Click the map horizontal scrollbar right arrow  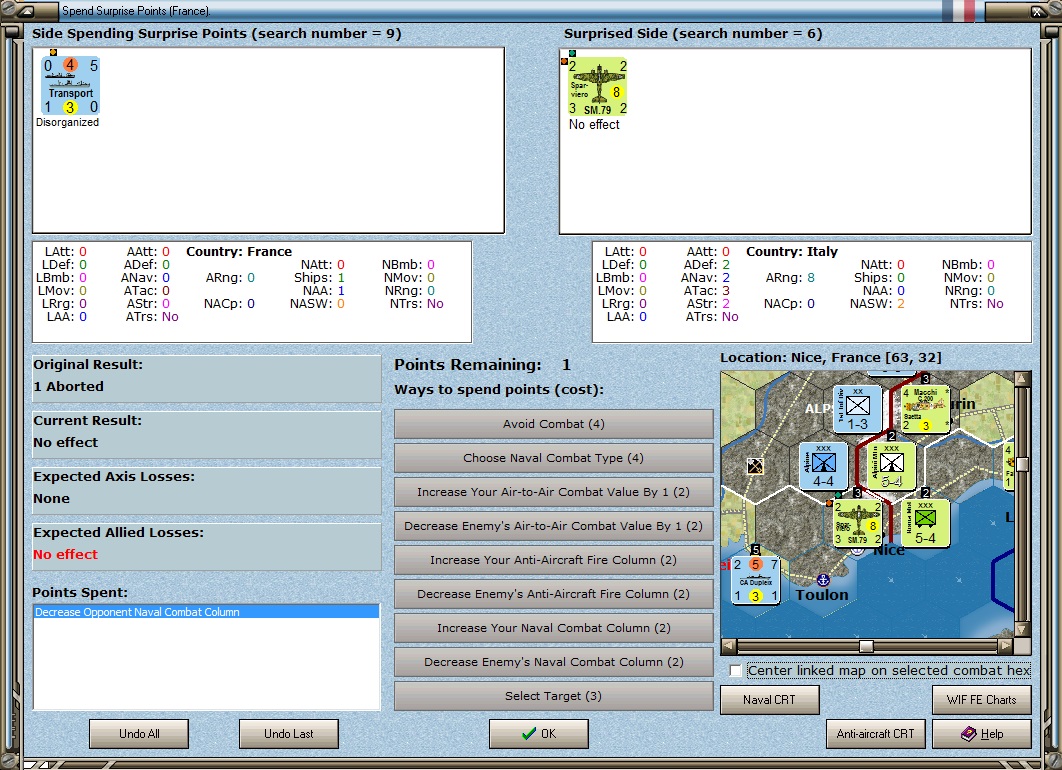(1006, 645)
